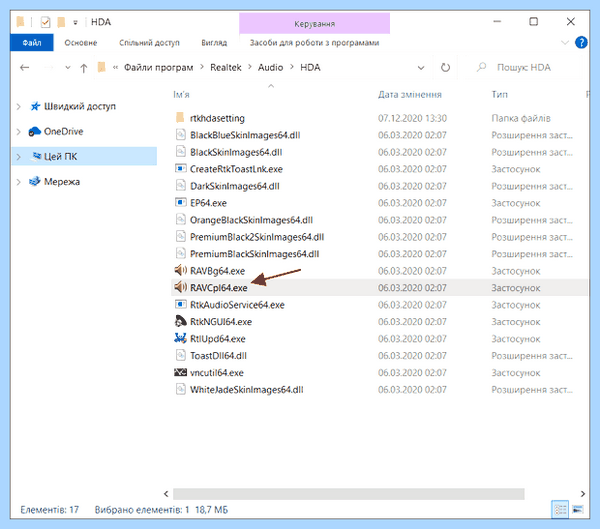
Task: Click the BlackBlueSkinImages64.dll file icon
Action: [x=180, y=135]
